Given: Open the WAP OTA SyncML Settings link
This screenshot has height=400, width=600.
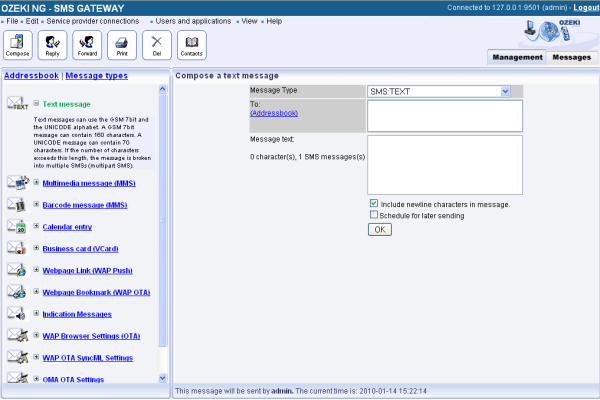Looking at the screenshot, I should pos(88,358).
